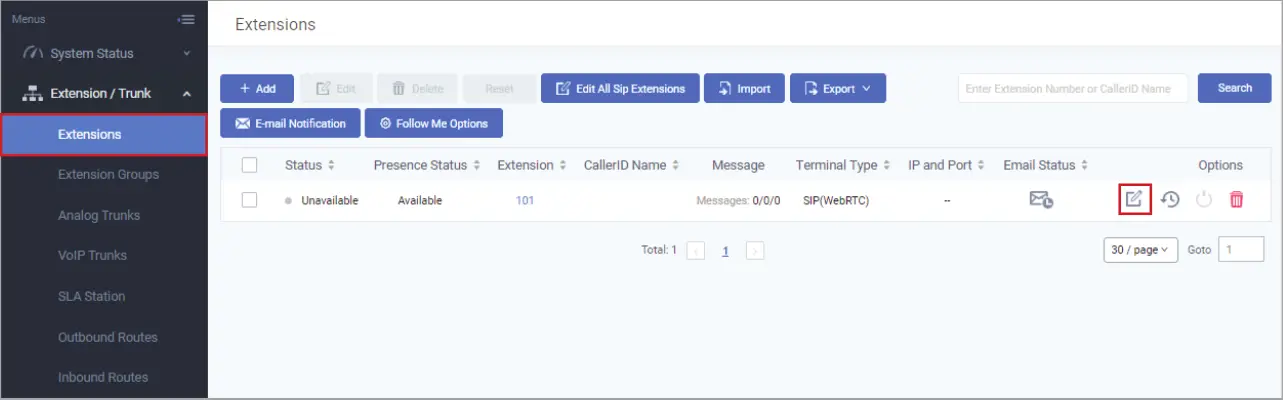This screenshot has width=1283, height=400.
Task: Click the Unavailable status text
Action: point(329,200)
